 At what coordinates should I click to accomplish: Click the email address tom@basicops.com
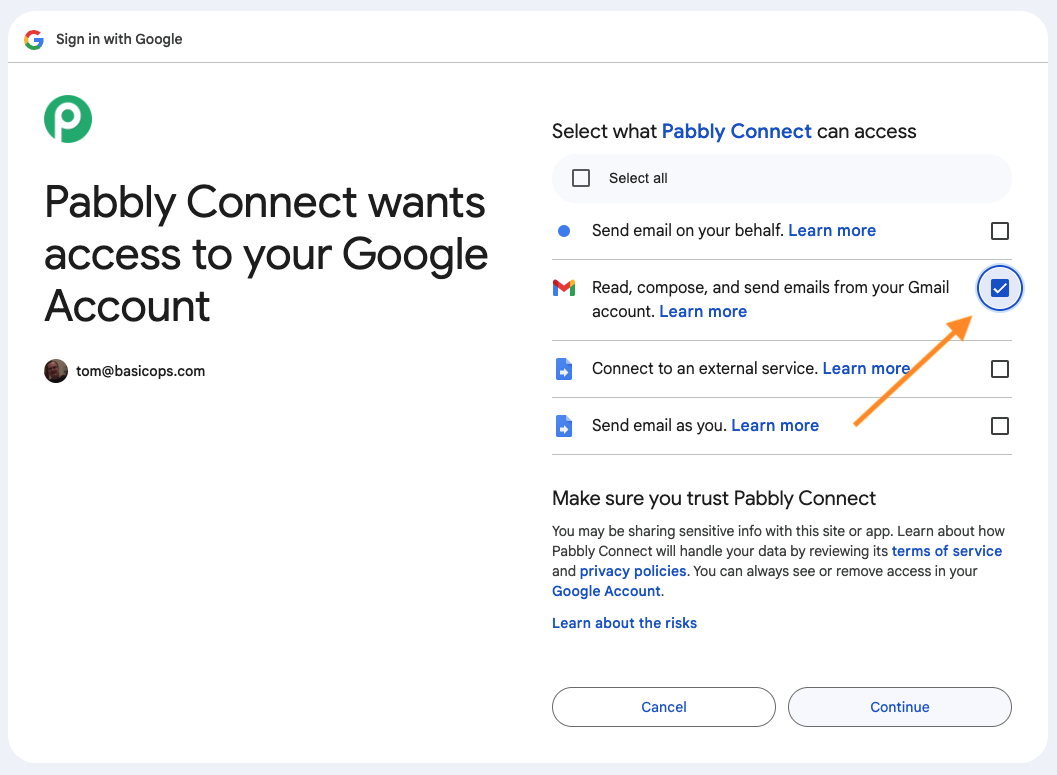point(140,370)
